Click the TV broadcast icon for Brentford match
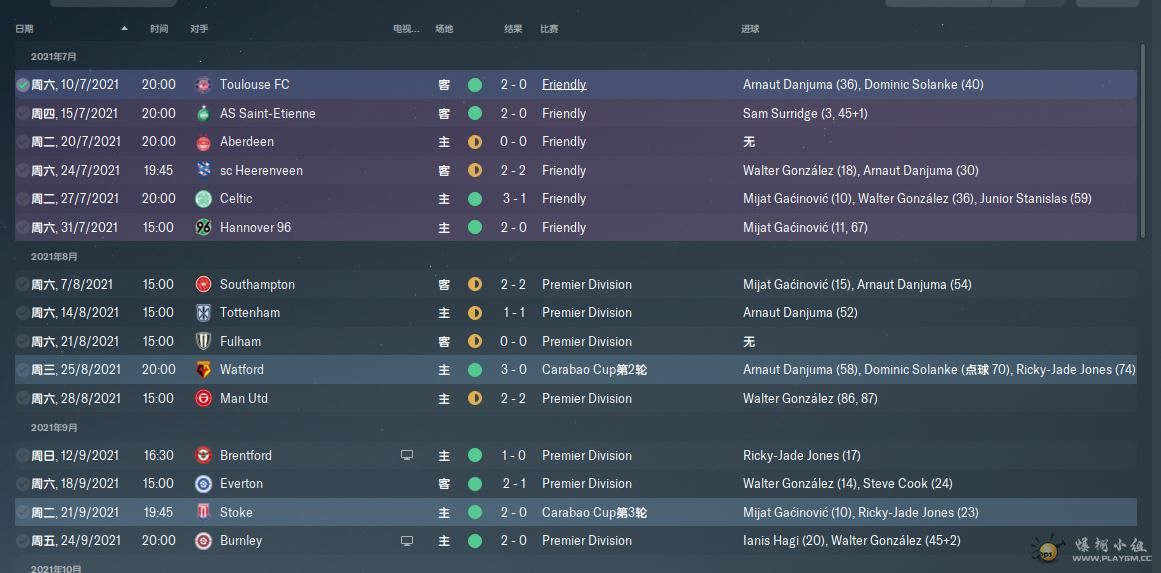This screenshot has height=573, width=1161. point(407,456)
